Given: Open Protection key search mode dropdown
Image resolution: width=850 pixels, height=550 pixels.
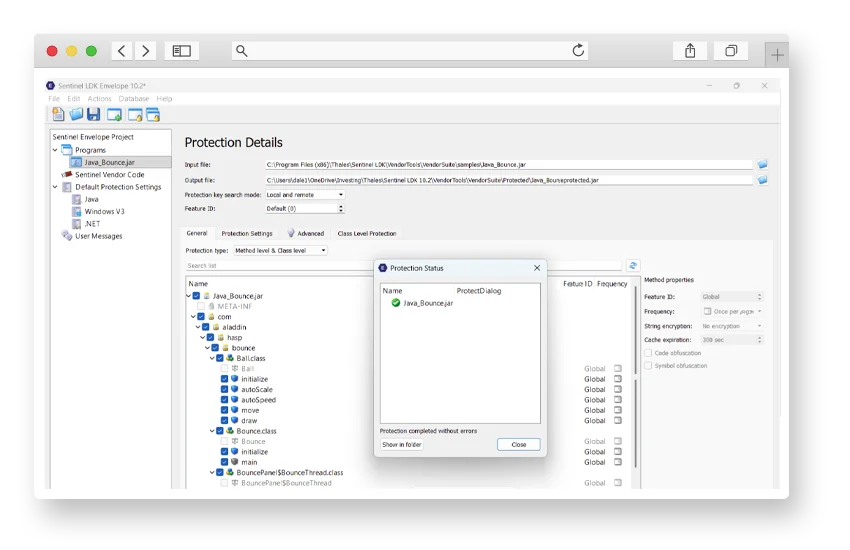Looking at the screenshot, I should click(305, 195).
